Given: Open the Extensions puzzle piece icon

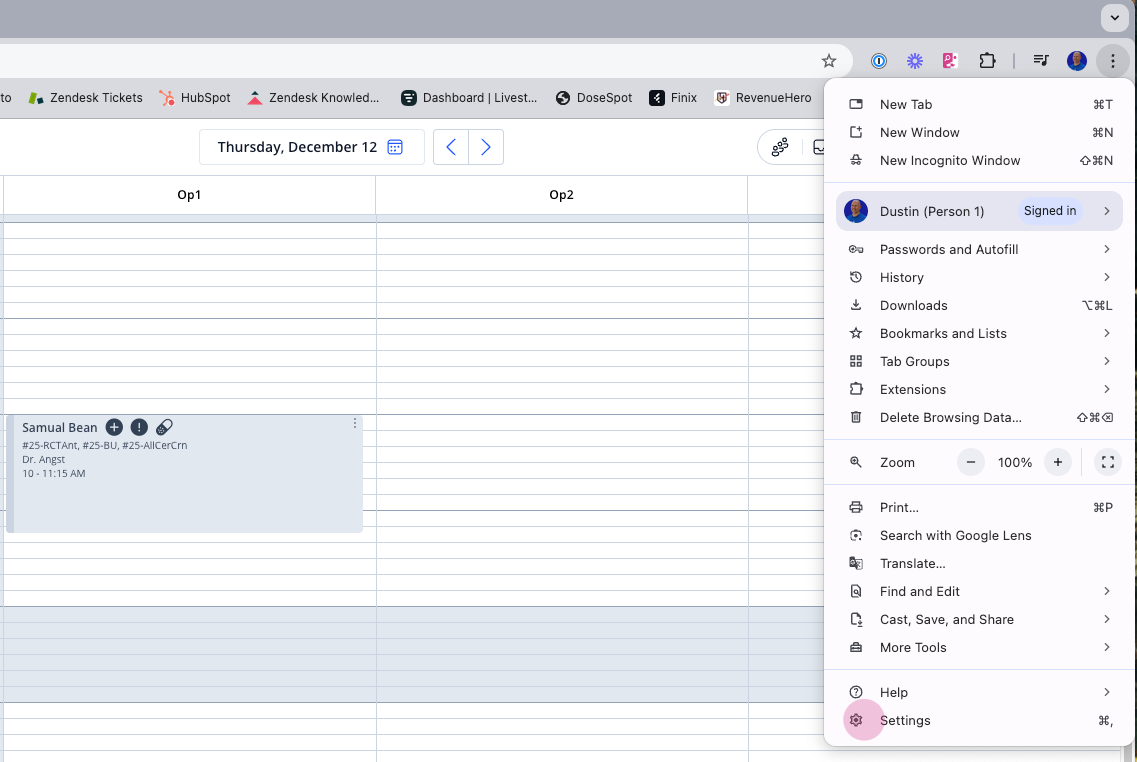Looking at the screenshot, I should pyautogui.click(x=987, y=61).
